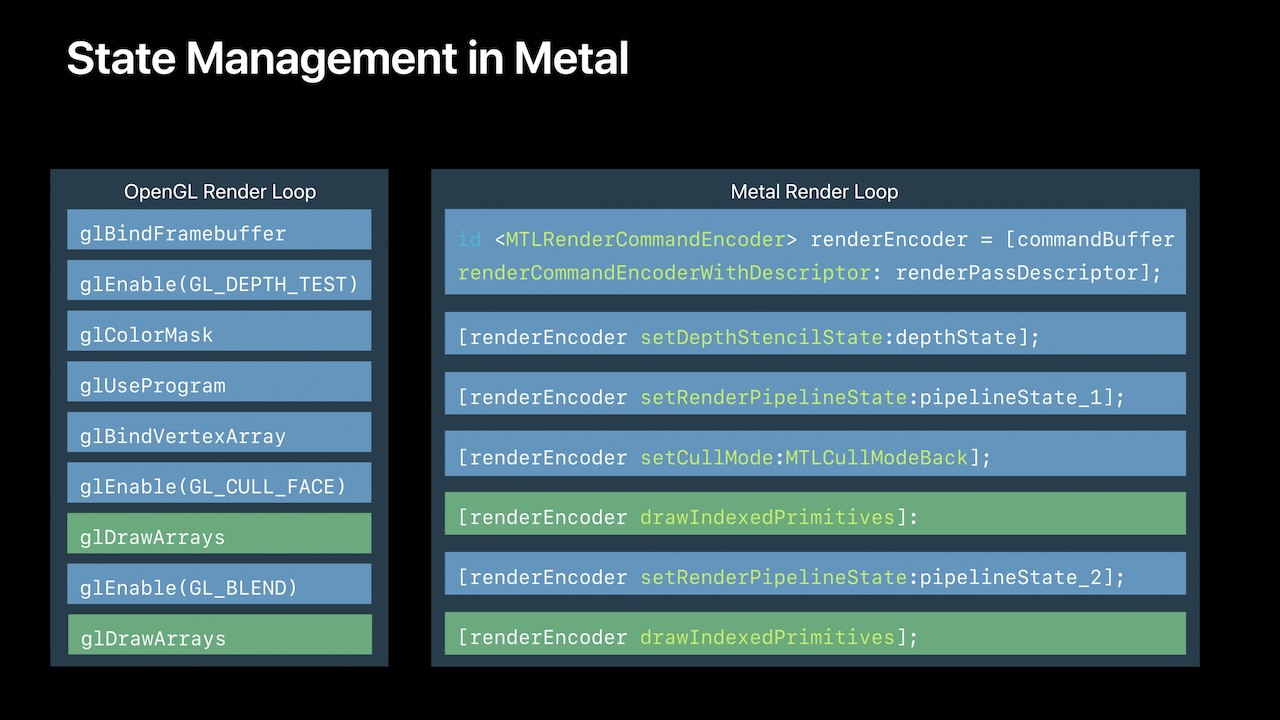
Task: Select the setRenderPipelineState pipelineState_2 block
Action: [x=813, y=577]
